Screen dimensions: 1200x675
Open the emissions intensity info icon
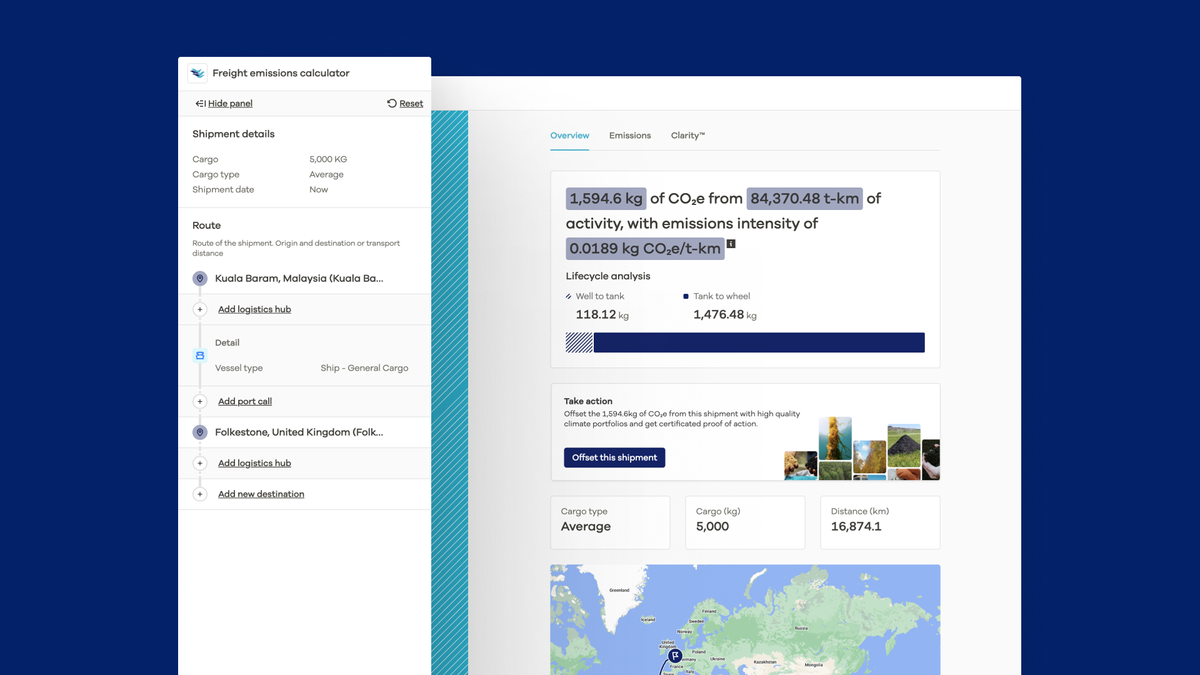pyautogui.click(x=731, y=243)
